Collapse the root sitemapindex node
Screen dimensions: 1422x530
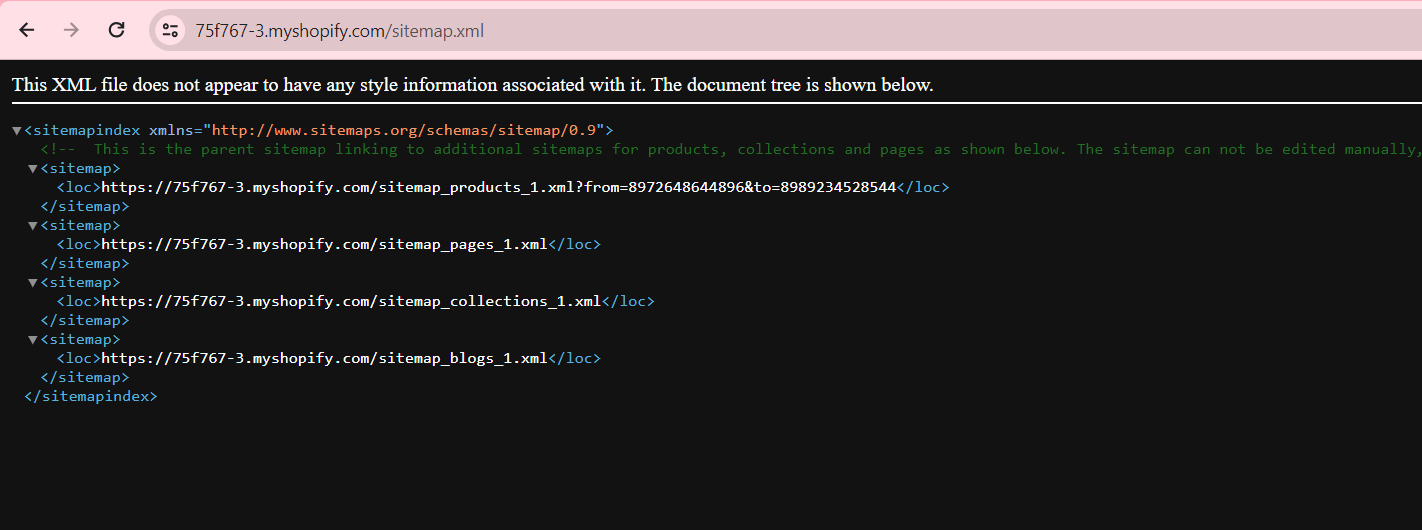pos(17,131)
